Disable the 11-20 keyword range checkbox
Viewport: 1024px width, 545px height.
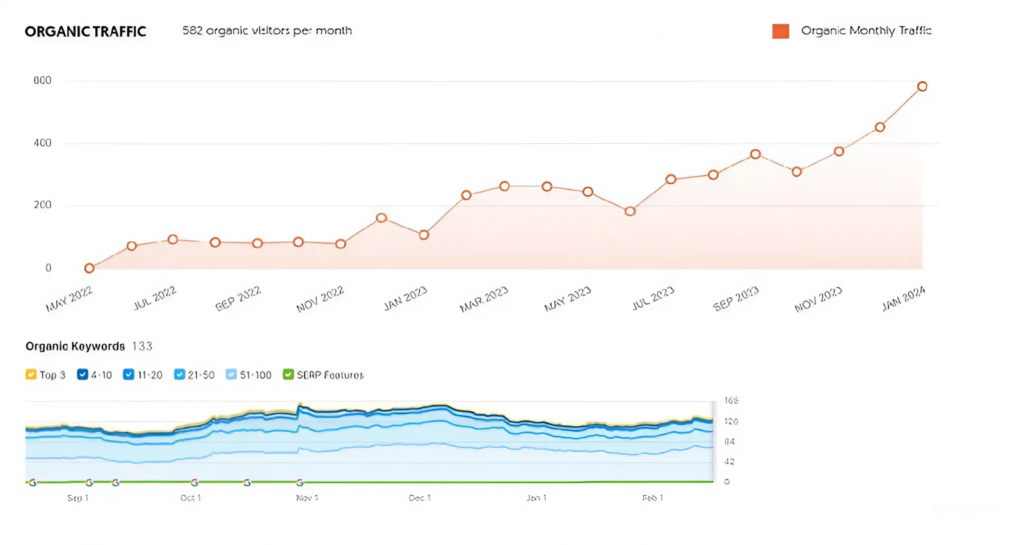coord(128,375)
